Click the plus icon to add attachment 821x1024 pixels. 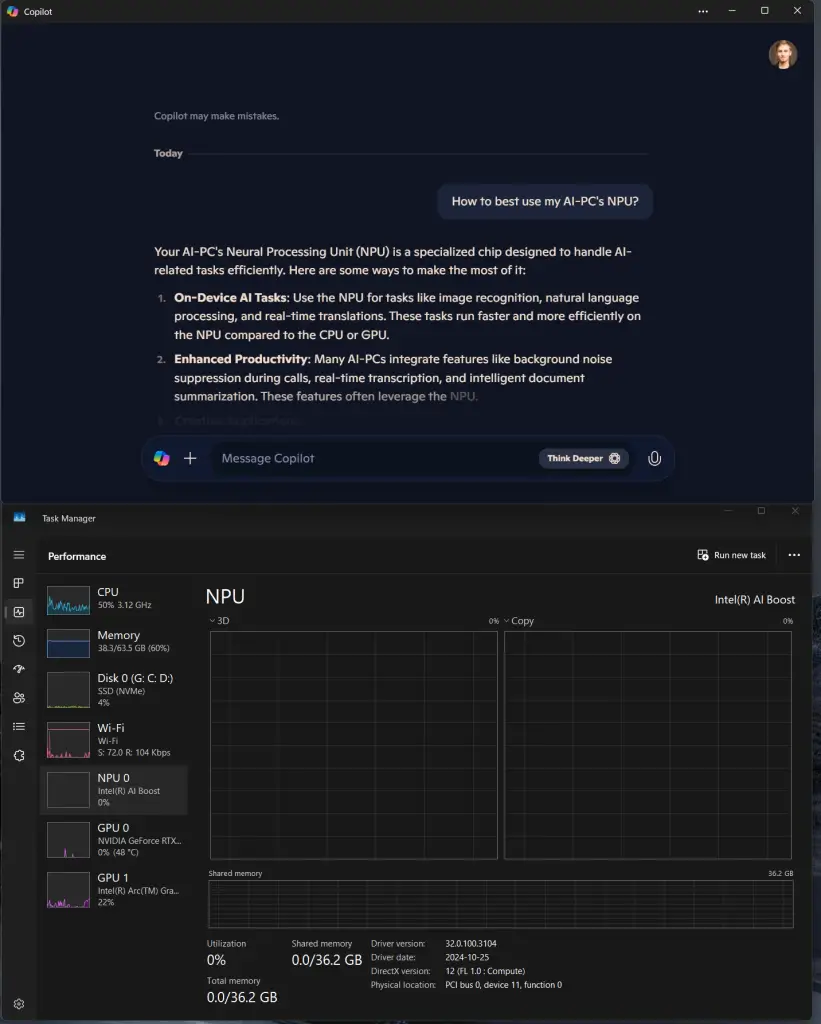point(190,458)
